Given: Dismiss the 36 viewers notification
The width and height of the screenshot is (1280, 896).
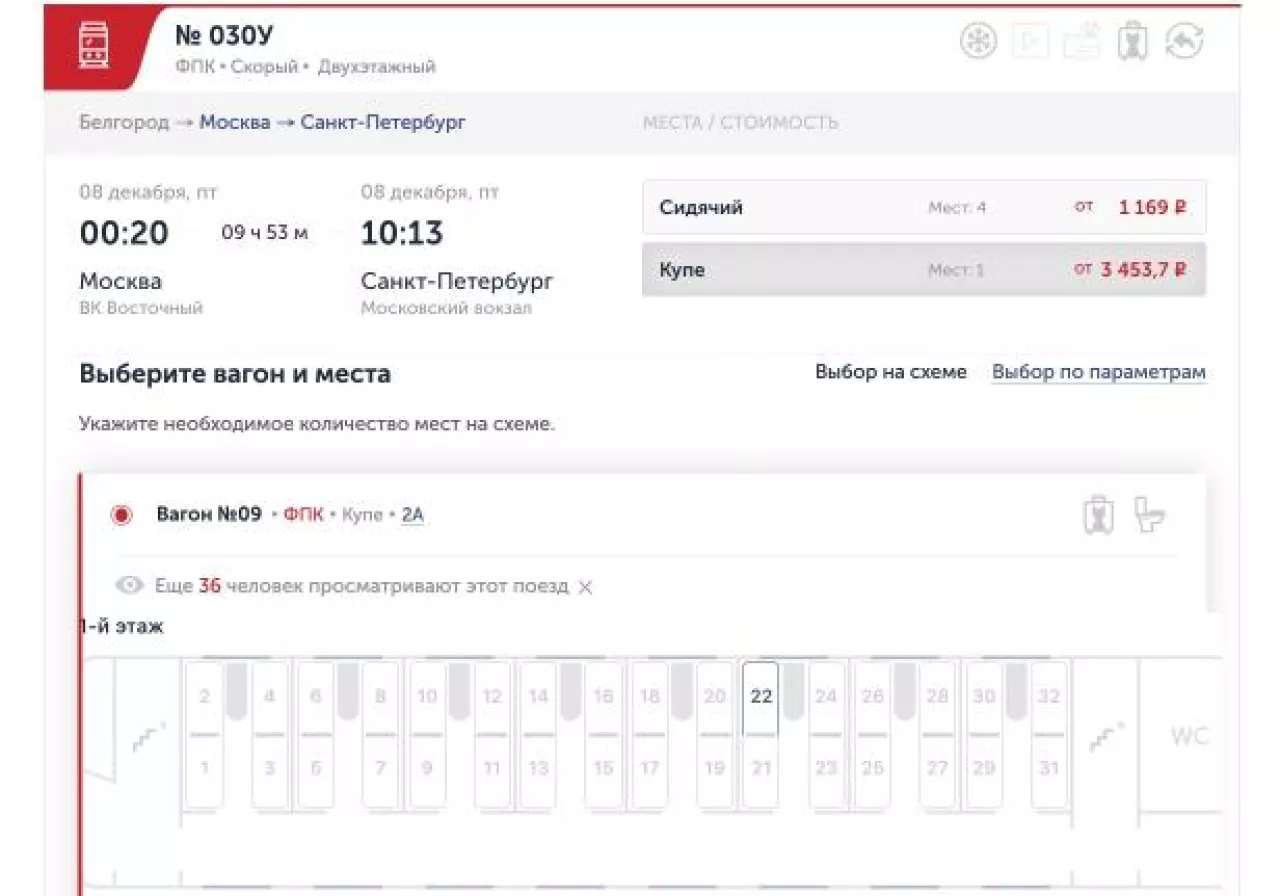Looking at the screenshot, I should pos(586,587).
